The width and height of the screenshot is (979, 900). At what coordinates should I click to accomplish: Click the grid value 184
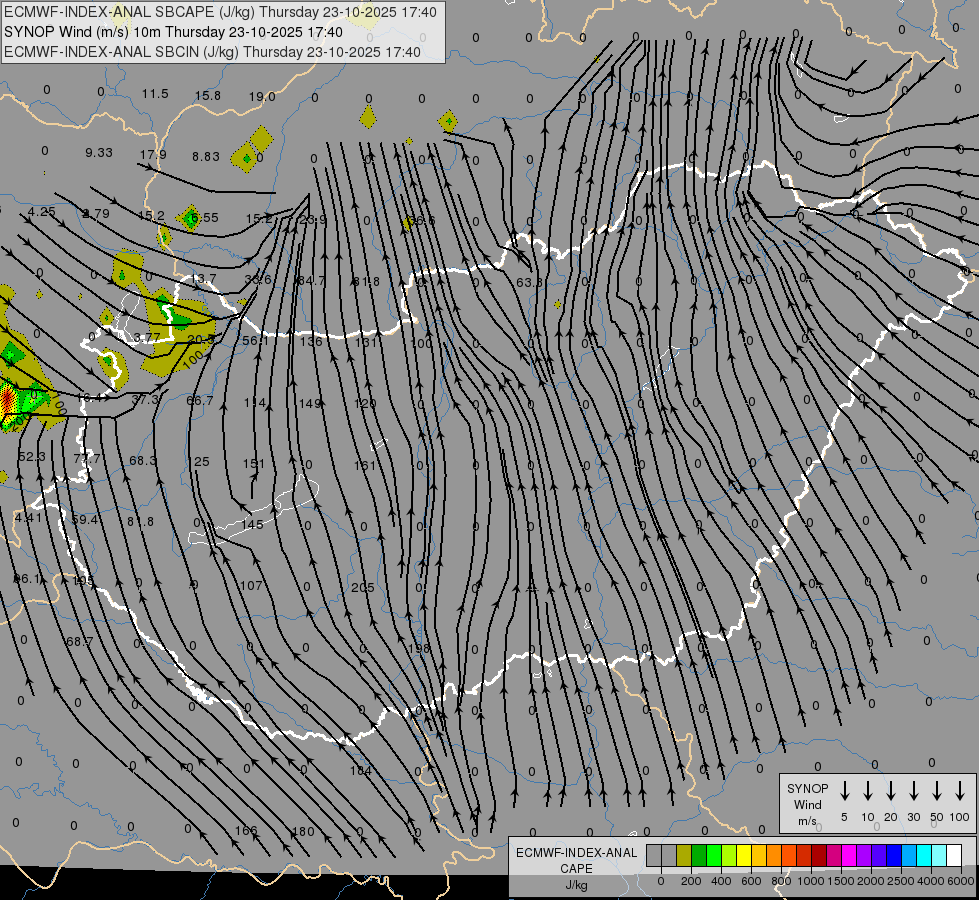[361, 771]
